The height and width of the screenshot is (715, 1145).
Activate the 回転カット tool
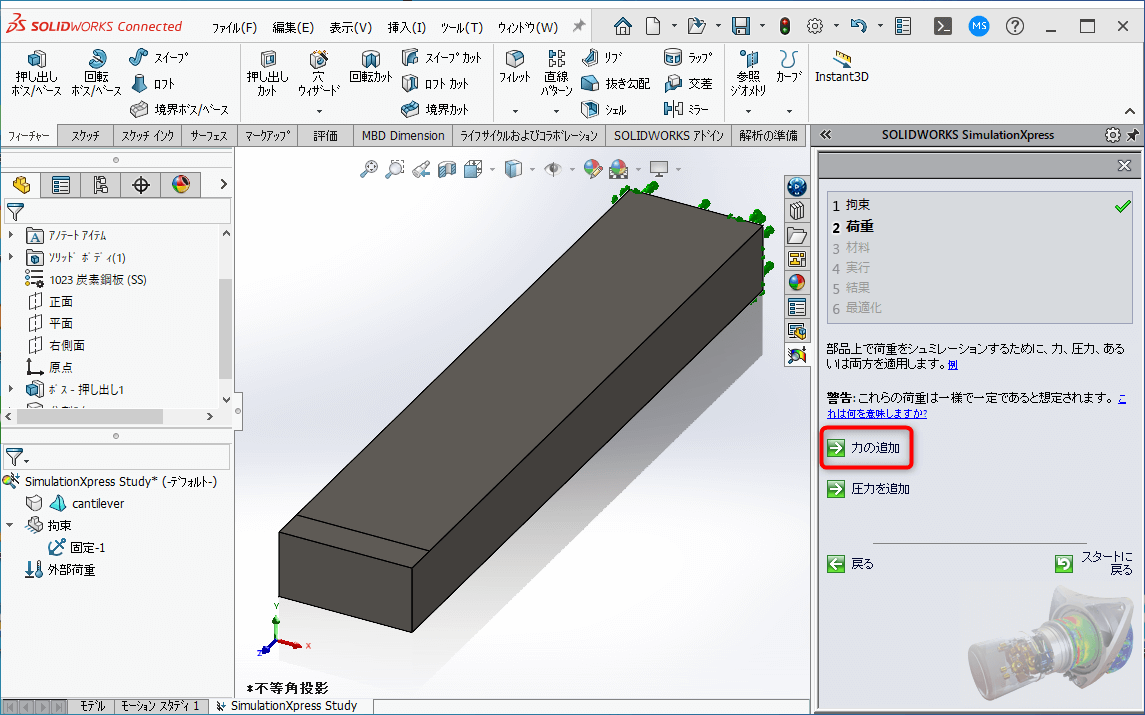(370, 70)
